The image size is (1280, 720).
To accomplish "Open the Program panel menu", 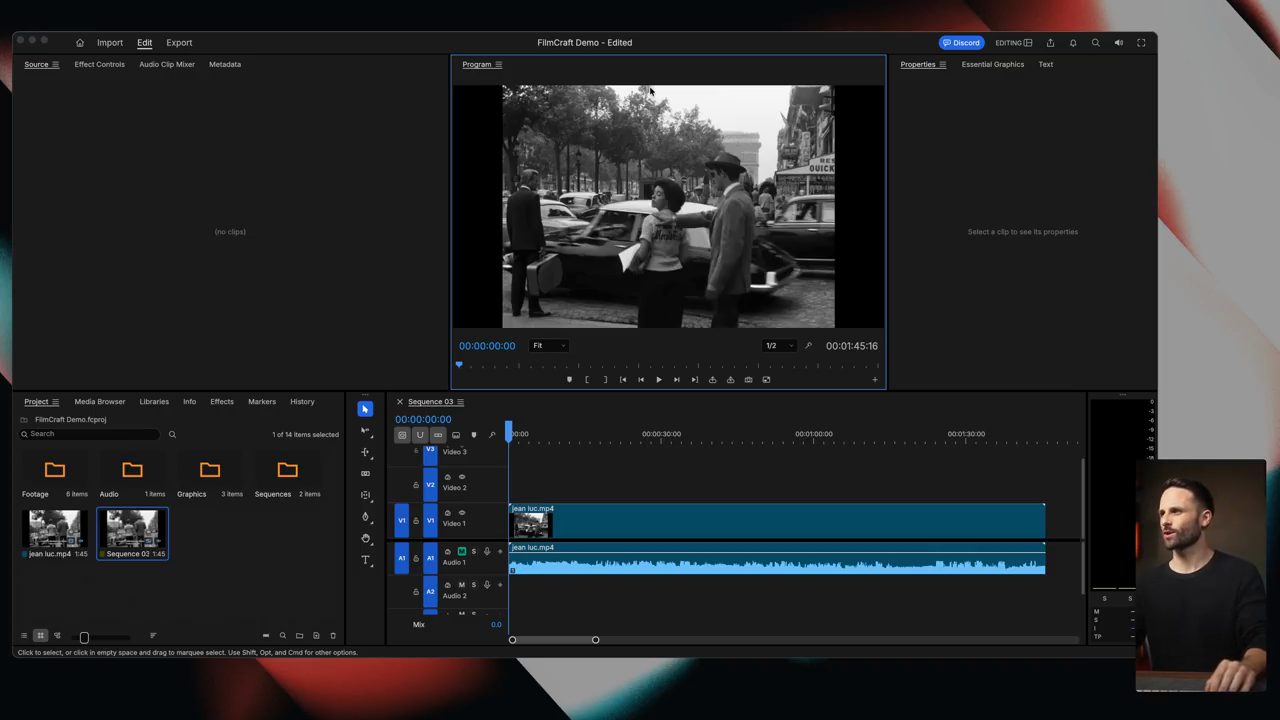I will click(498, 65).
